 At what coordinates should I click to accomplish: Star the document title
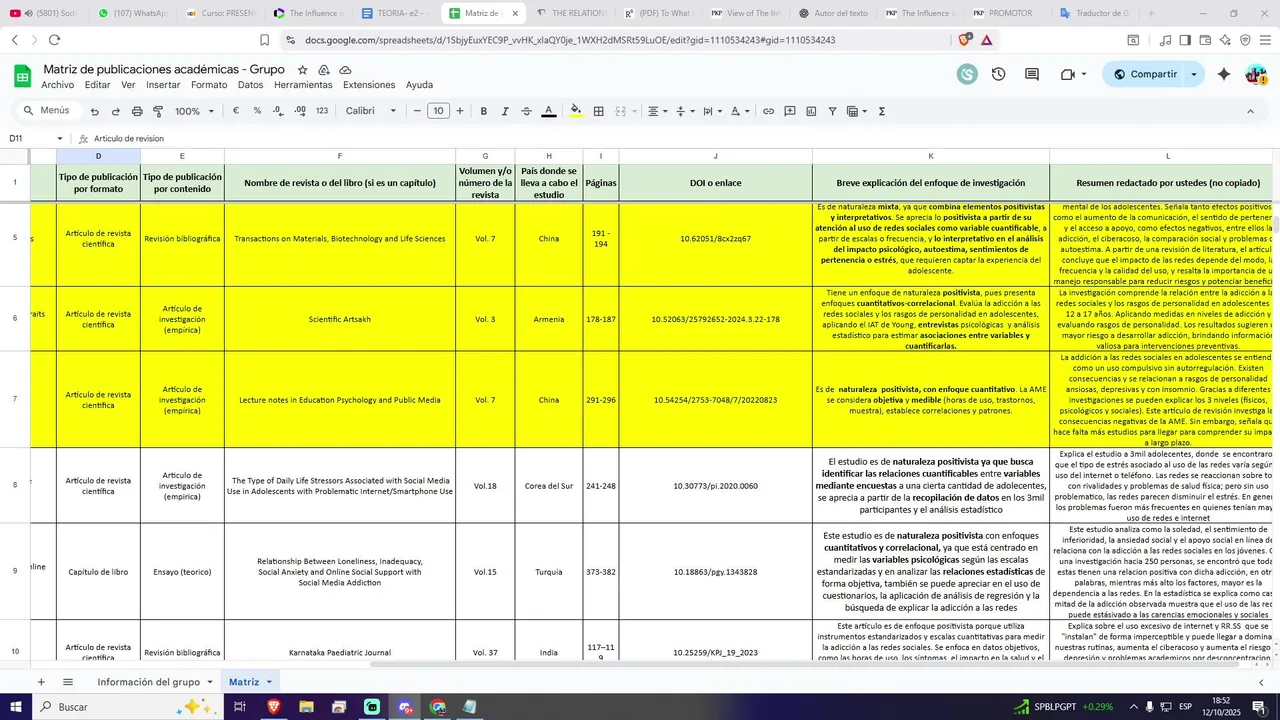(x=302, y=70)
